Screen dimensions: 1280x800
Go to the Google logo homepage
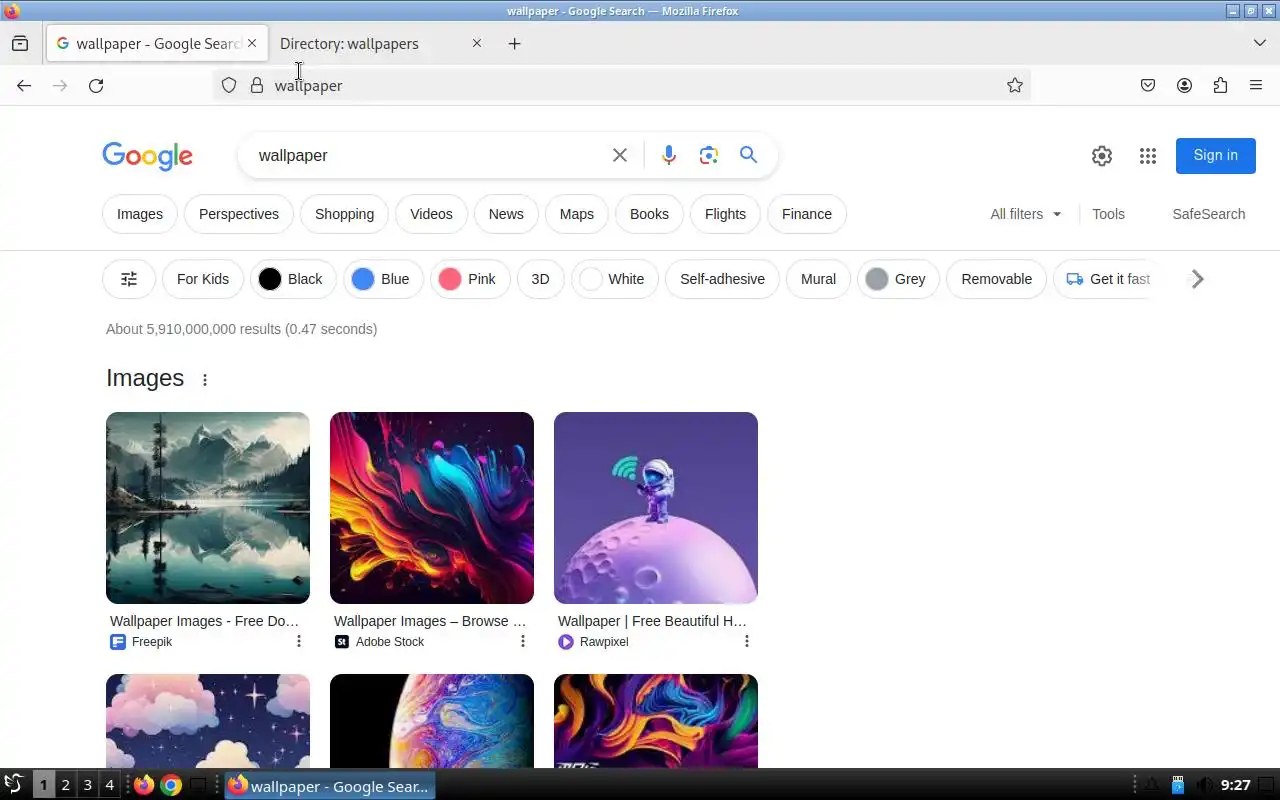(x=147, y=156)
